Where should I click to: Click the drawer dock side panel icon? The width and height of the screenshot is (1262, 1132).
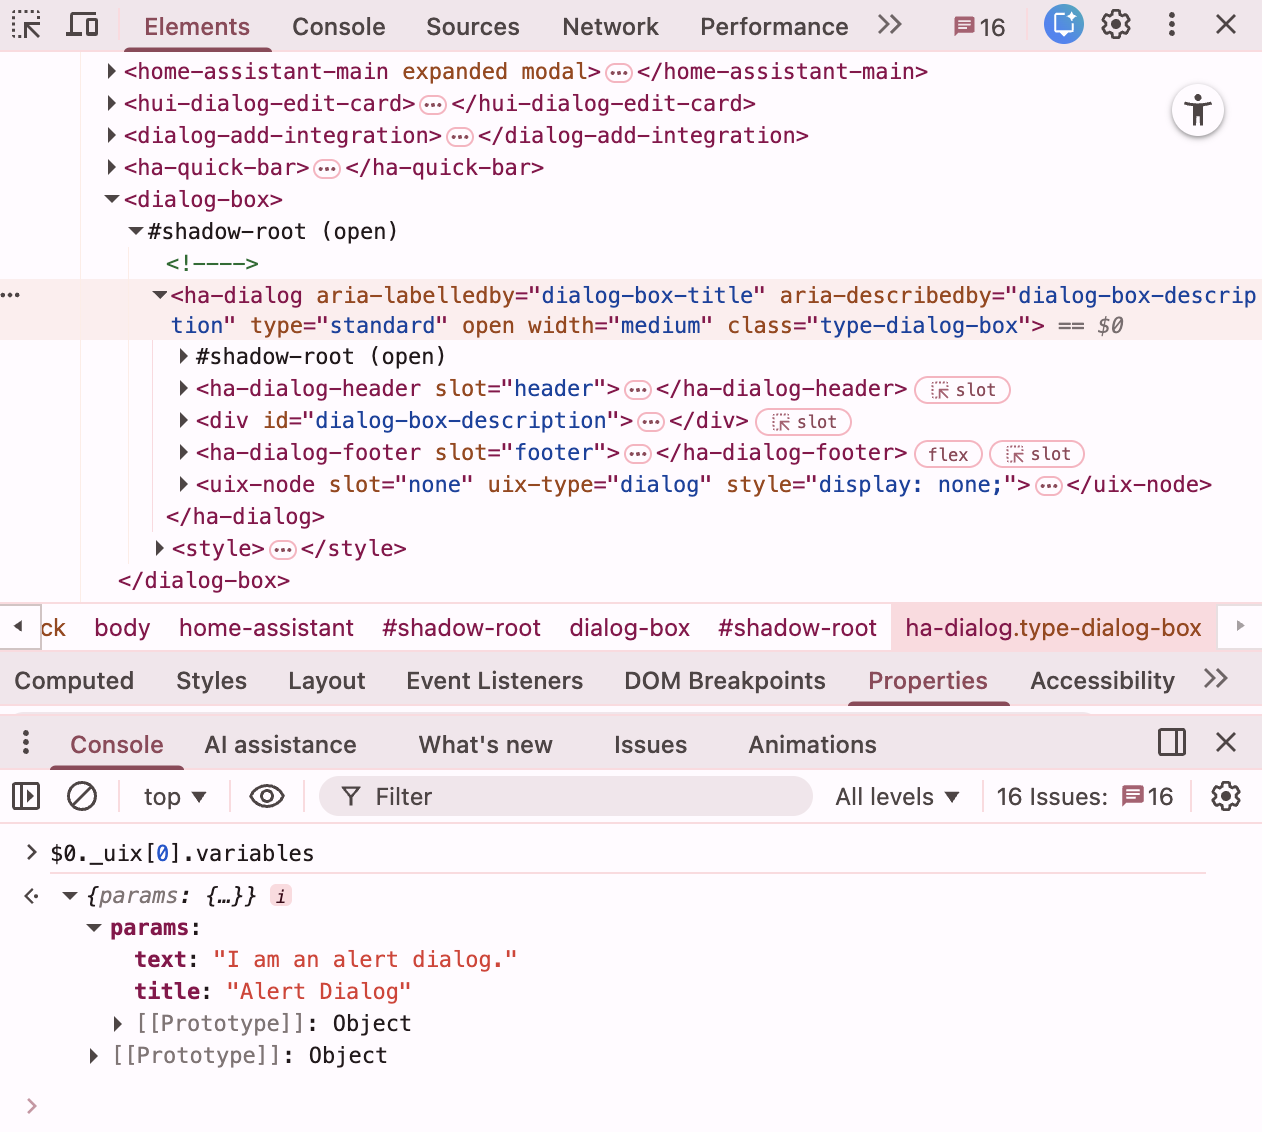pyautogui.click(x=1171, y=743)
